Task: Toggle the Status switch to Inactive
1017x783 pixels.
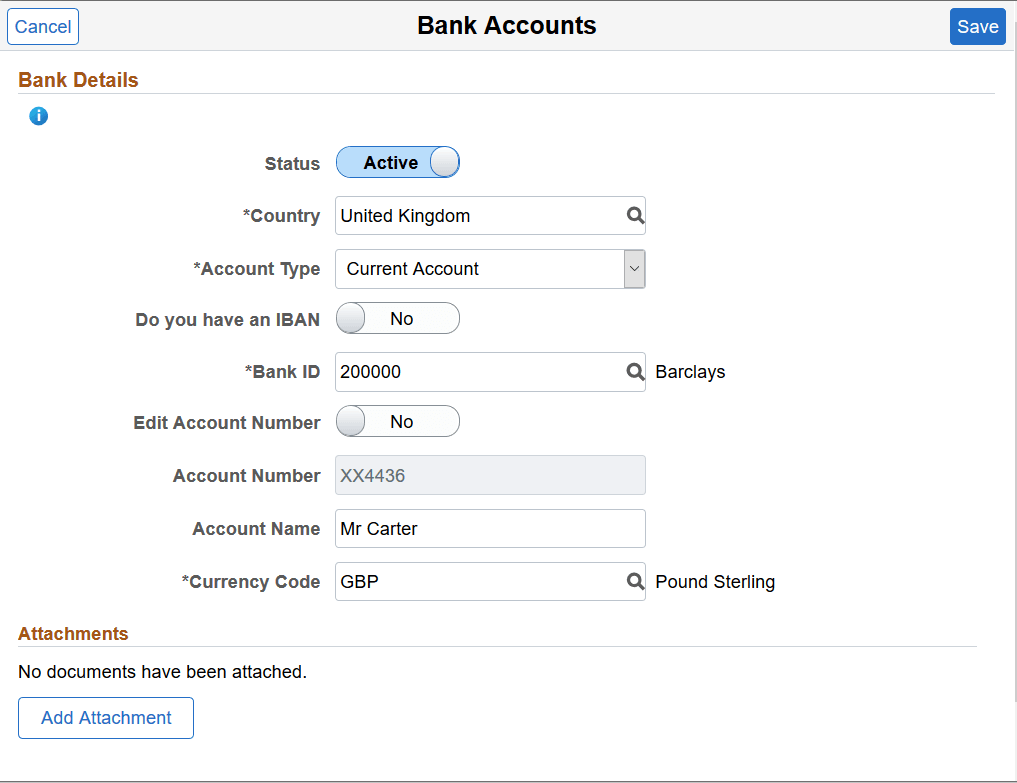Action: click(398, 162)
